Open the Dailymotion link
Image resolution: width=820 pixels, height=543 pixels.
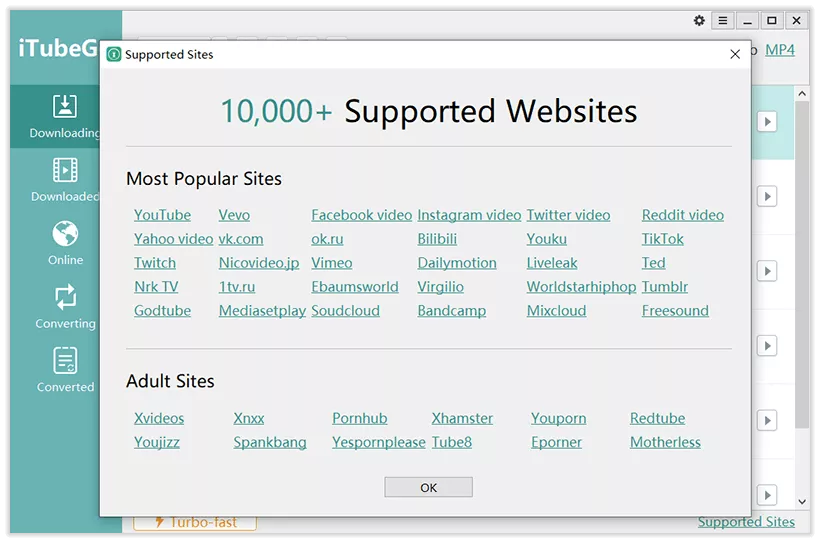pos(457,263)
